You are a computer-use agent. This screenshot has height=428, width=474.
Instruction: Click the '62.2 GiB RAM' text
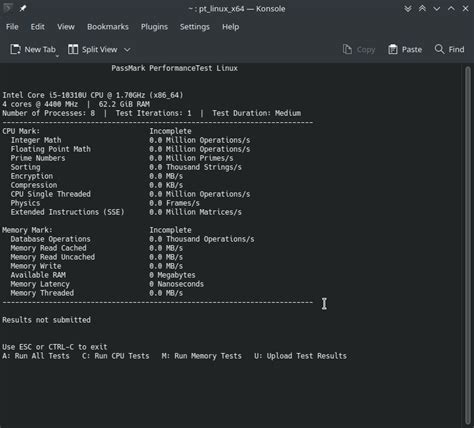pos(124,104)
